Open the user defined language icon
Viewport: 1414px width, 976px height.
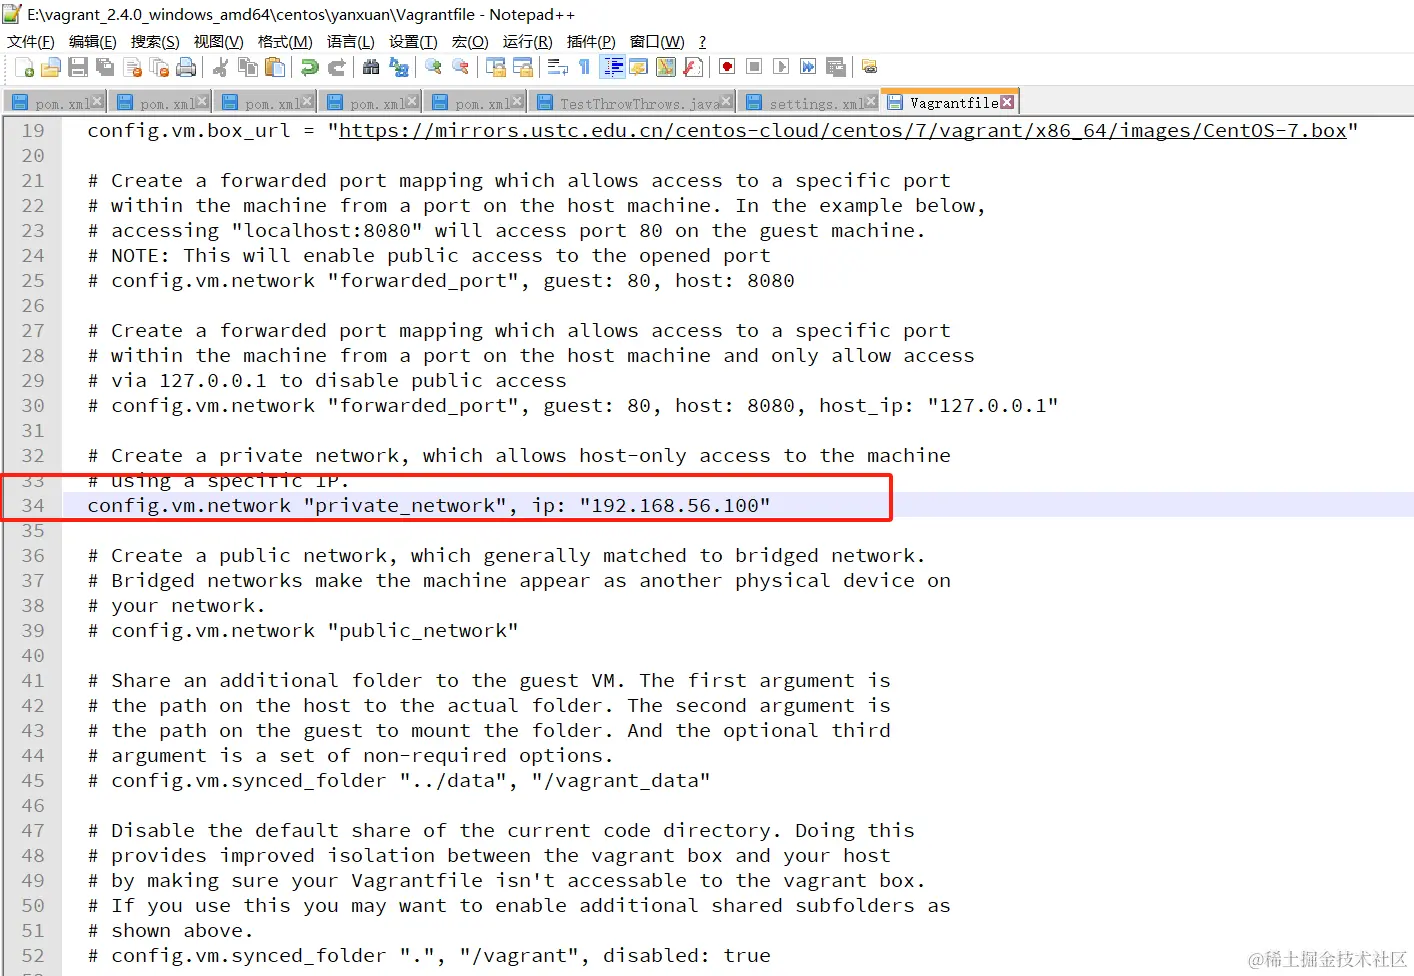point(638,67)
